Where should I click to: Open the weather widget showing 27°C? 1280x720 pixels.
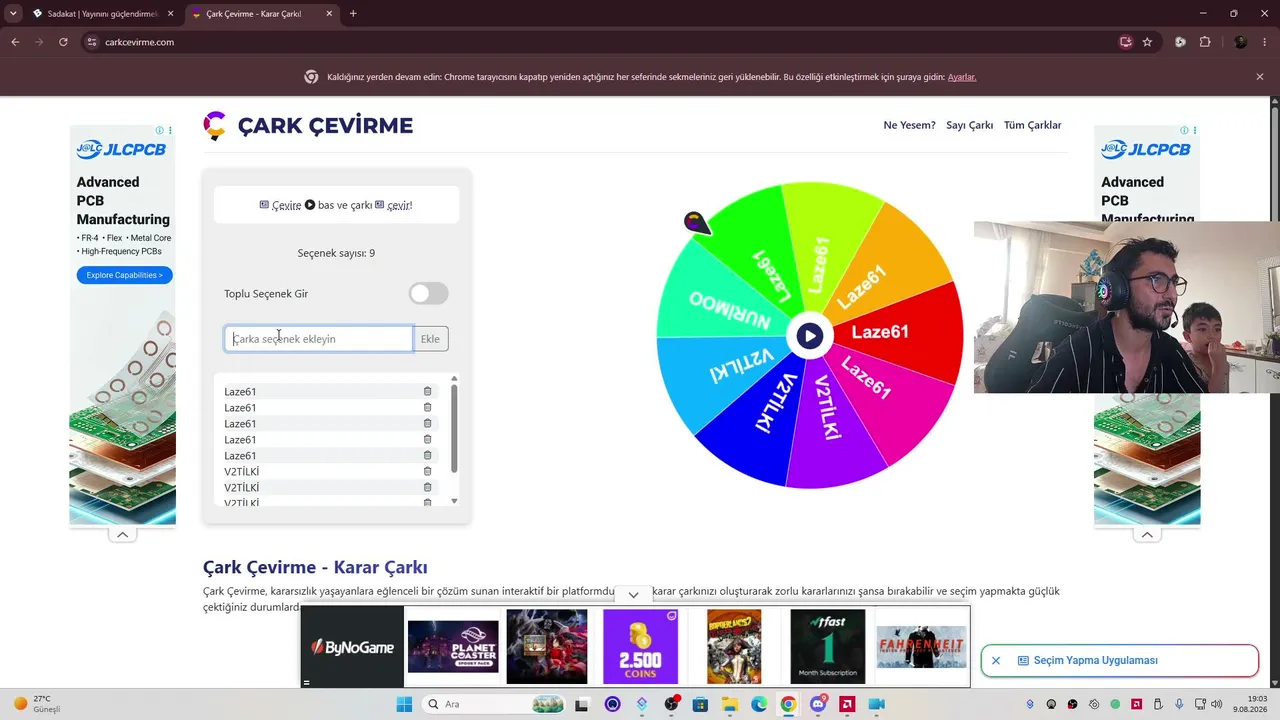click(36, 704)
